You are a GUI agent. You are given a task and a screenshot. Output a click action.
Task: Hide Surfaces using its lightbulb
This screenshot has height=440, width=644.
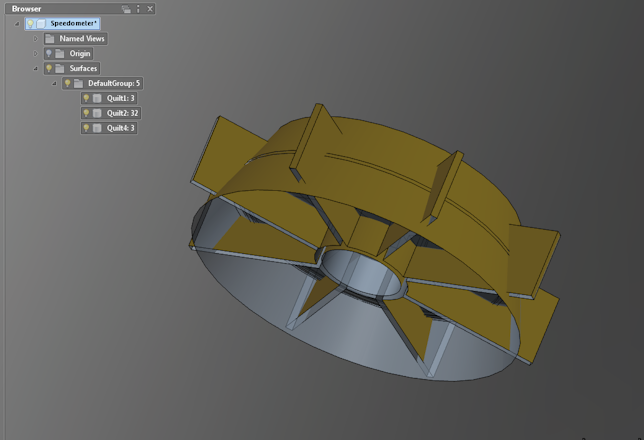tap(49, 68)
